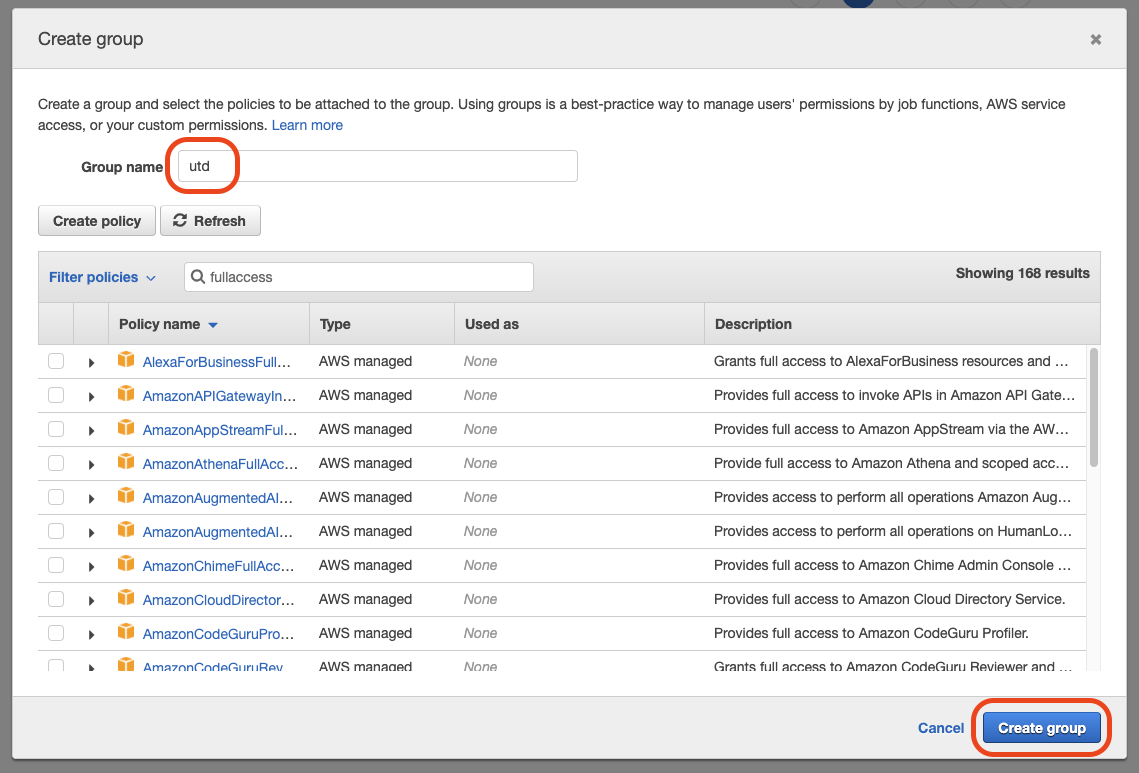The width and height of the screenshot is (1139, 773).
Task: Click description 'Provides full access to Amazon Cloud Directory Service.'
Action: click(x=889, y=599)
